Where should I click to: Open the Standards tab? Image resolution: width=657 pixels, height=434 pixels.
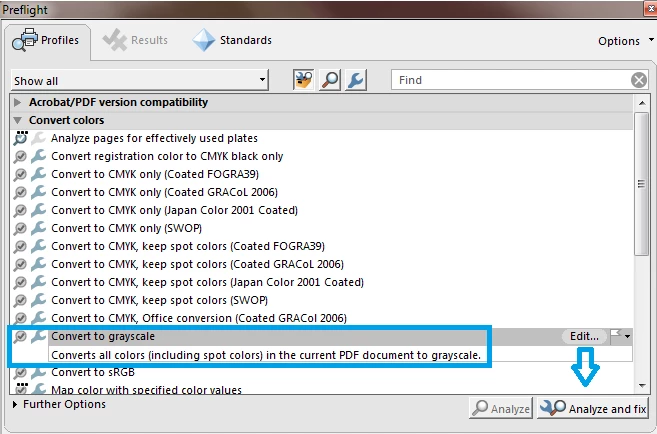tap(233, 41)
